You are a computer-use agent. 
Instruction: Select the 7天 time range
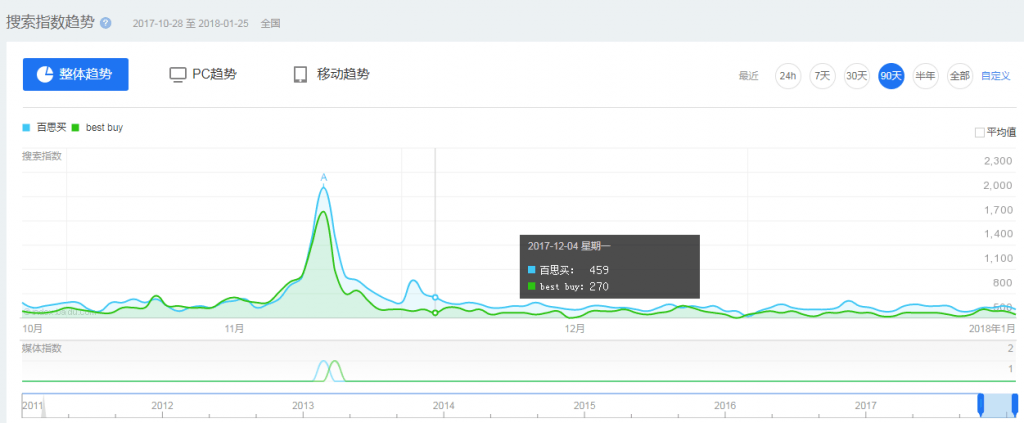(822, 76)
